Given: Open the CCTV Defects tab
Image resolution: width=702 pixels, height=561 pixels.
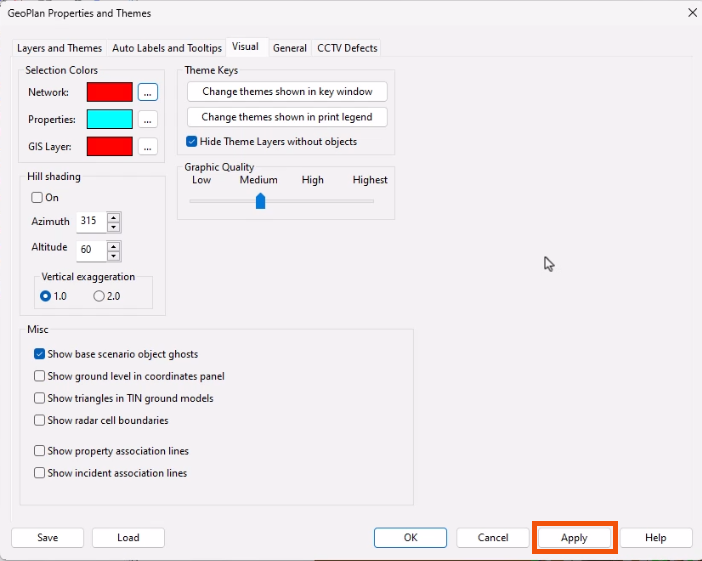Looking at the screenshot, I should [347, 48].
